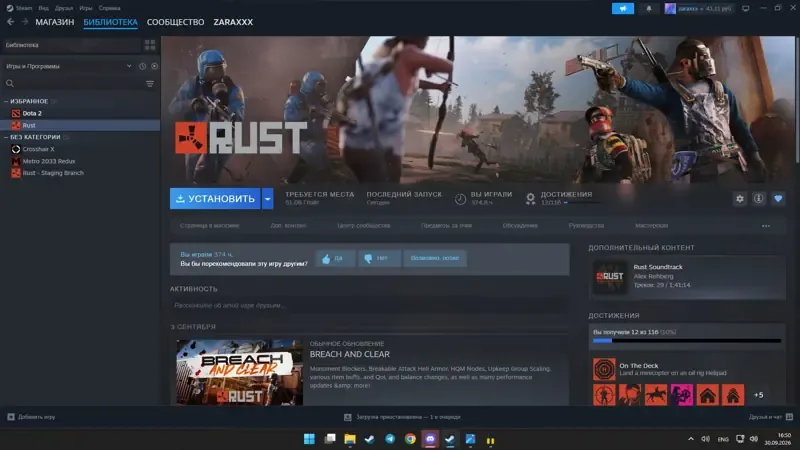Click the Установить install button
Image resolution: width=800 pixels, height=450 pixels.
coord(215,198)
